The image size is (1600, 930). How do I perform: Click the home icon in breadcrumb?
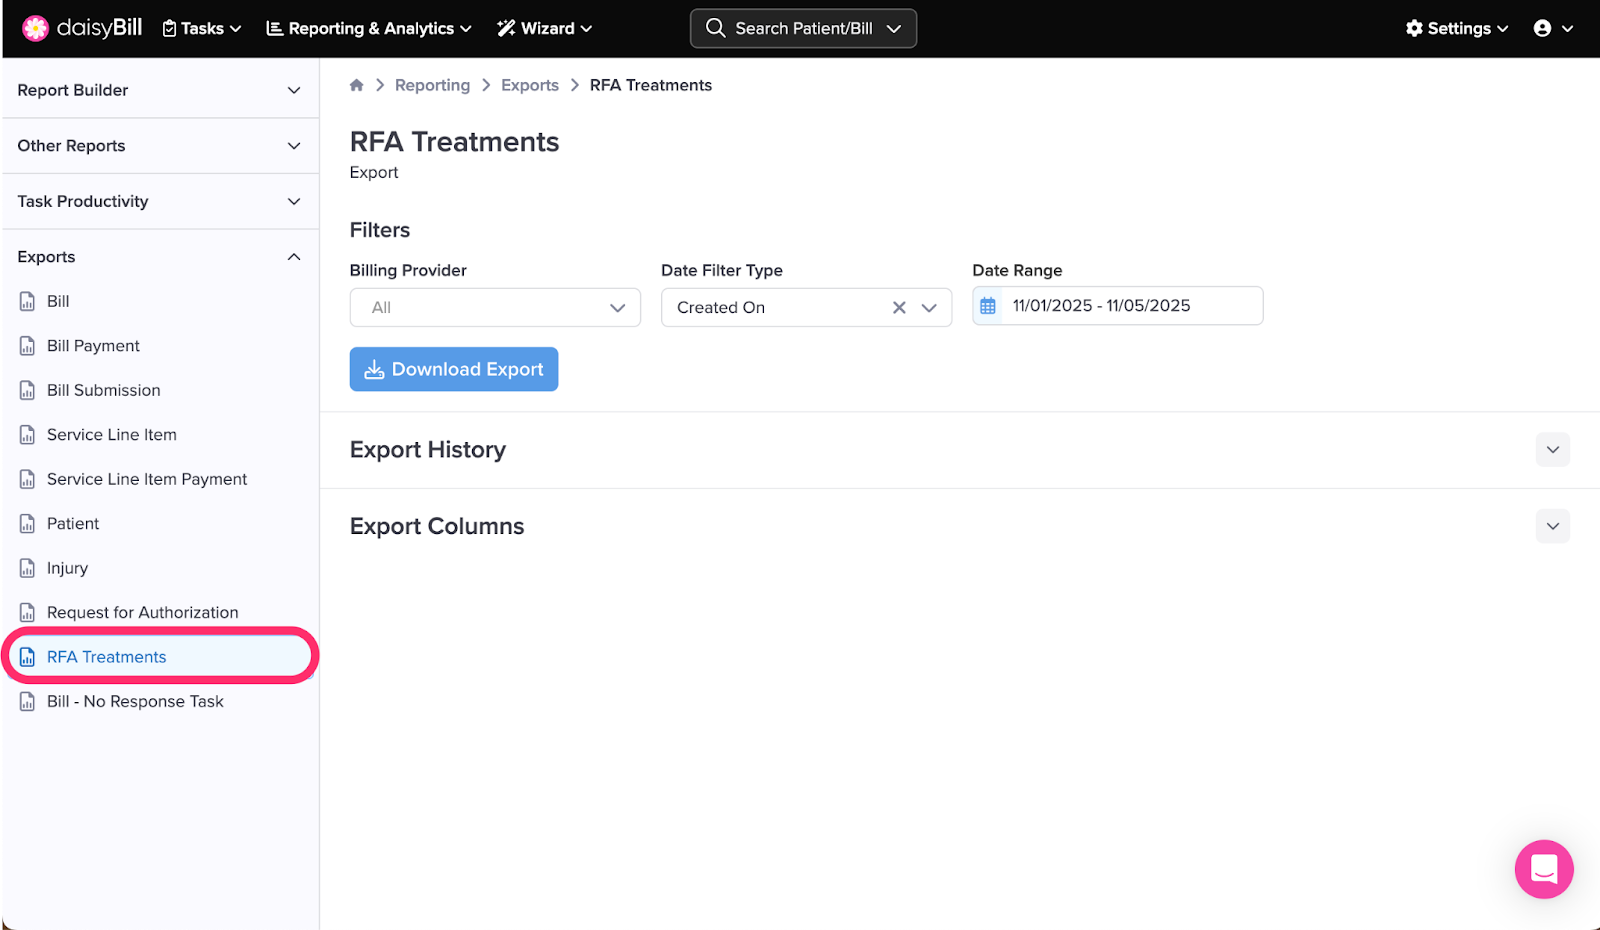pos(356,86)
